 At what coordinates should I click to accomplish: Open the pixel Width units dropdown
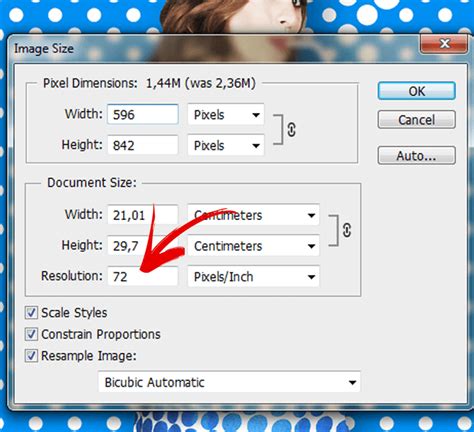click(226, 115)
